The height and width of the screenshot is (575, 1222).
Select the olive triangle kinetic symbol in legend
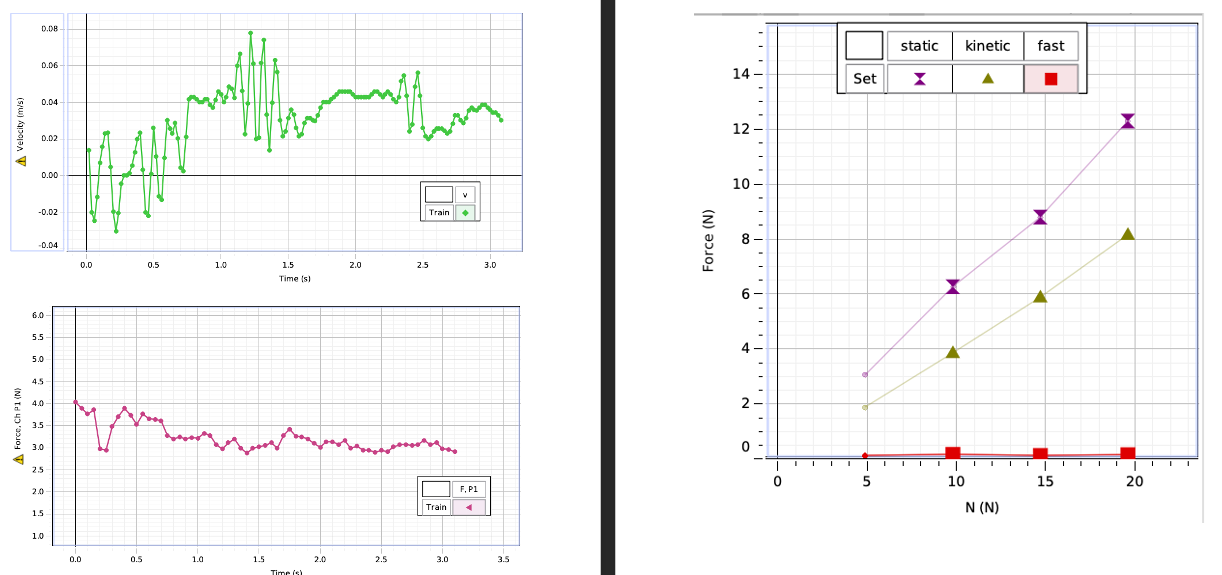pyautogui.click(x=988, y=79)
